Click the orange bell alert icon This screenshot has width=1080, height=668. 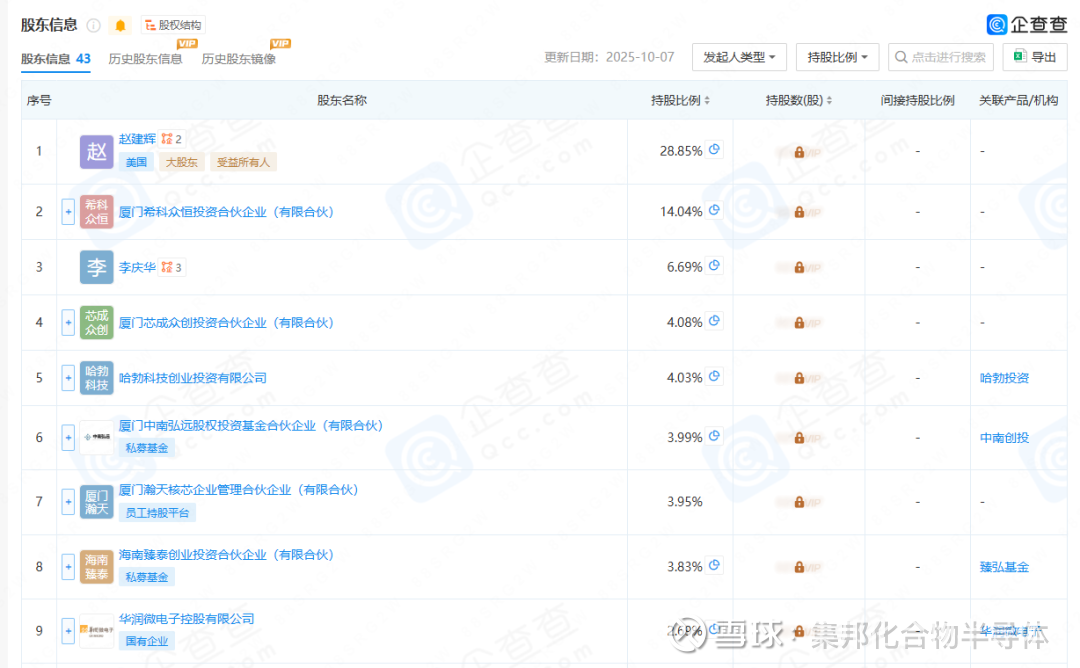point(121,25)
